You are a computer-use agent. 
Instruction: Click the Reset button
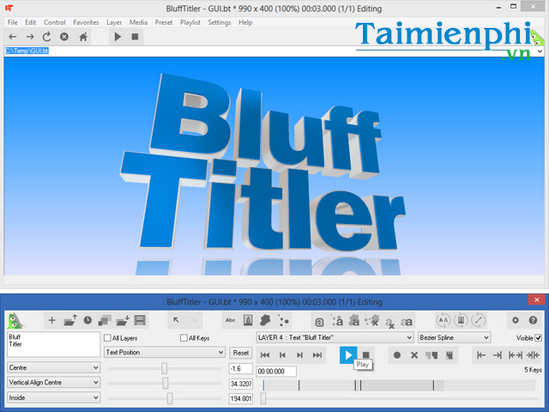click(x=241, y=353)
